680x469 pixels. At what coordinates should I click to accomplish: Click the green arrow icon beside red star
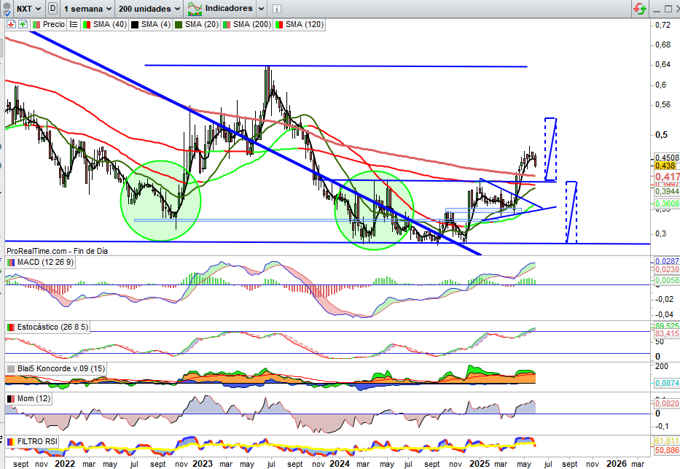(x=22, y=25)
